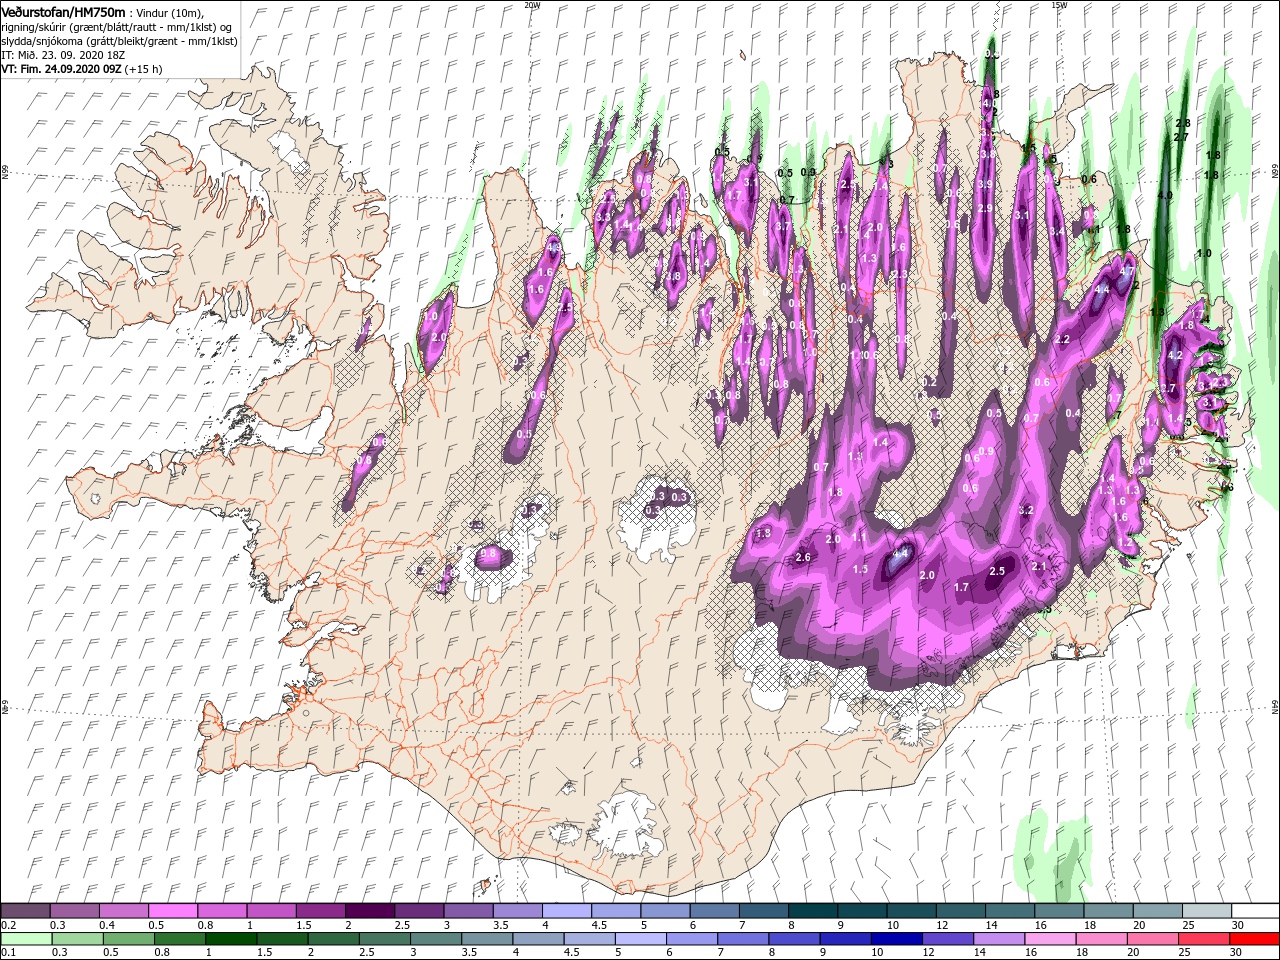The height and width of the screenshot is (960, 1280).
Task: Click the bright pink 0.5–0.8 swatch in the top legend row
Action: tap(173, 910)
